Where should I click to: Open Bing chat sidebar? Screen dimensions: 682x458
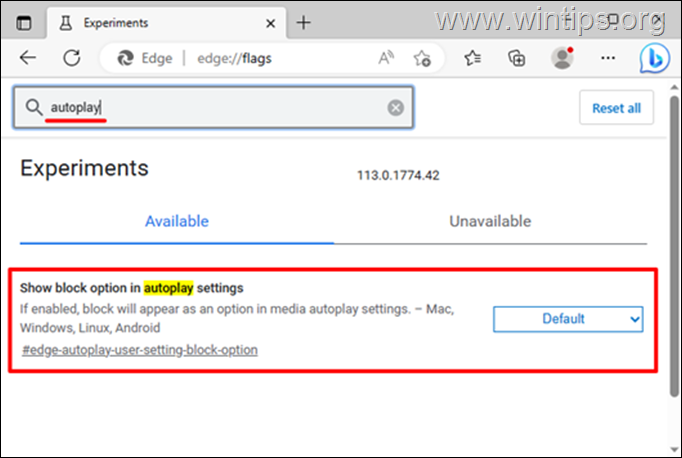coord(654,58)
